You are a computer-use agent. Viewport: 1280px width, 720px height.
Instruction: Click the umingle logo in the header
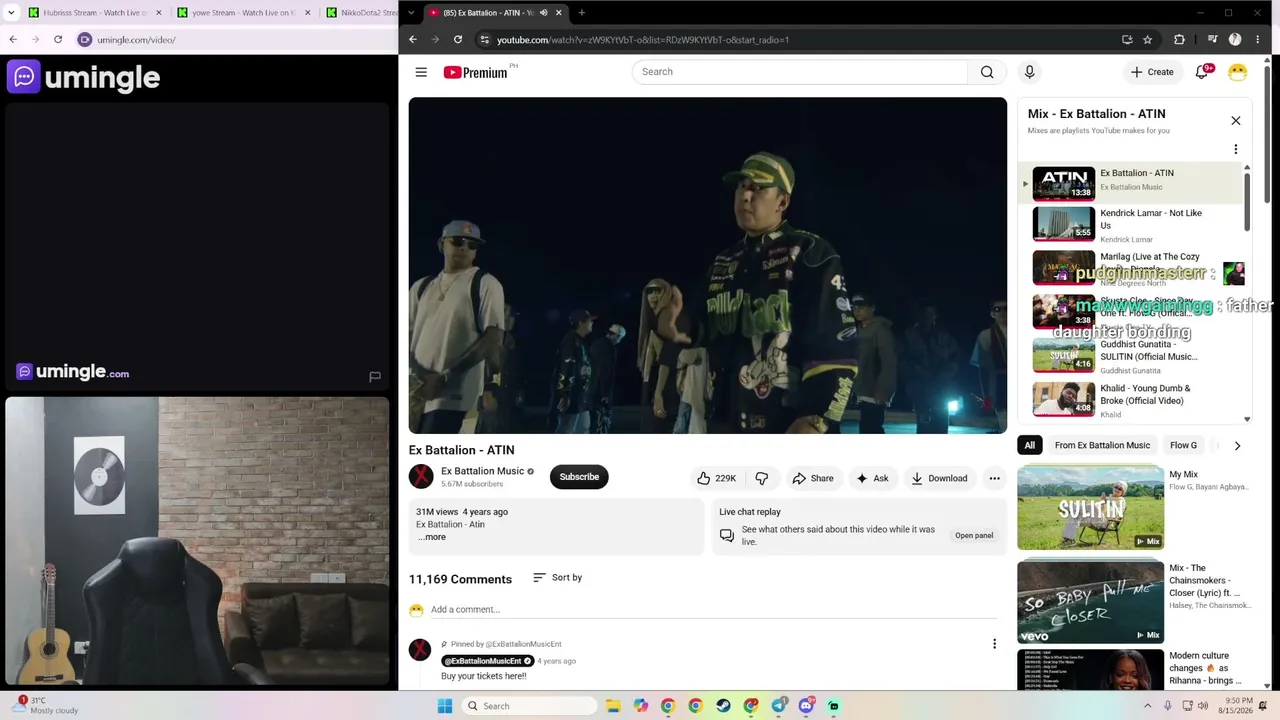84,77
